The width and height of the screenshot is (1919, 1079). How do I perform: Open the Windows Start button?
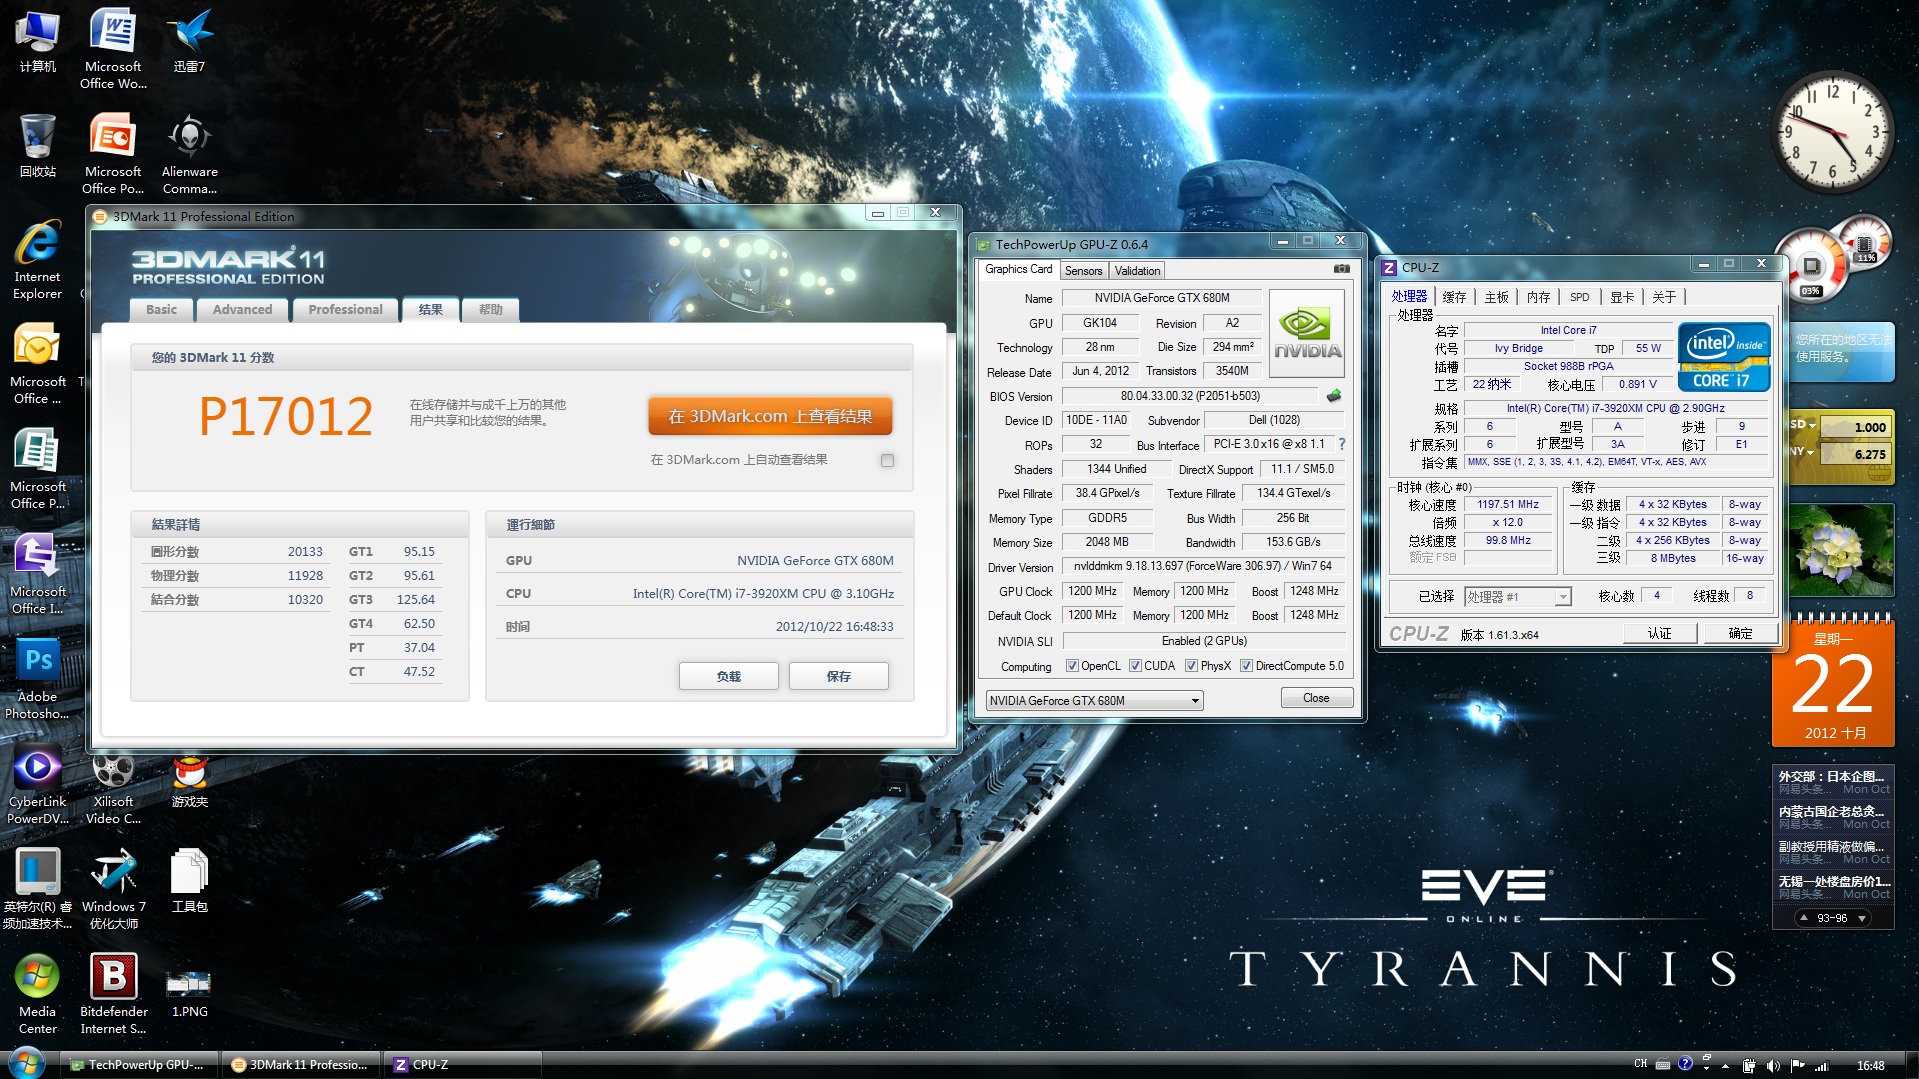click(26, 1063)
